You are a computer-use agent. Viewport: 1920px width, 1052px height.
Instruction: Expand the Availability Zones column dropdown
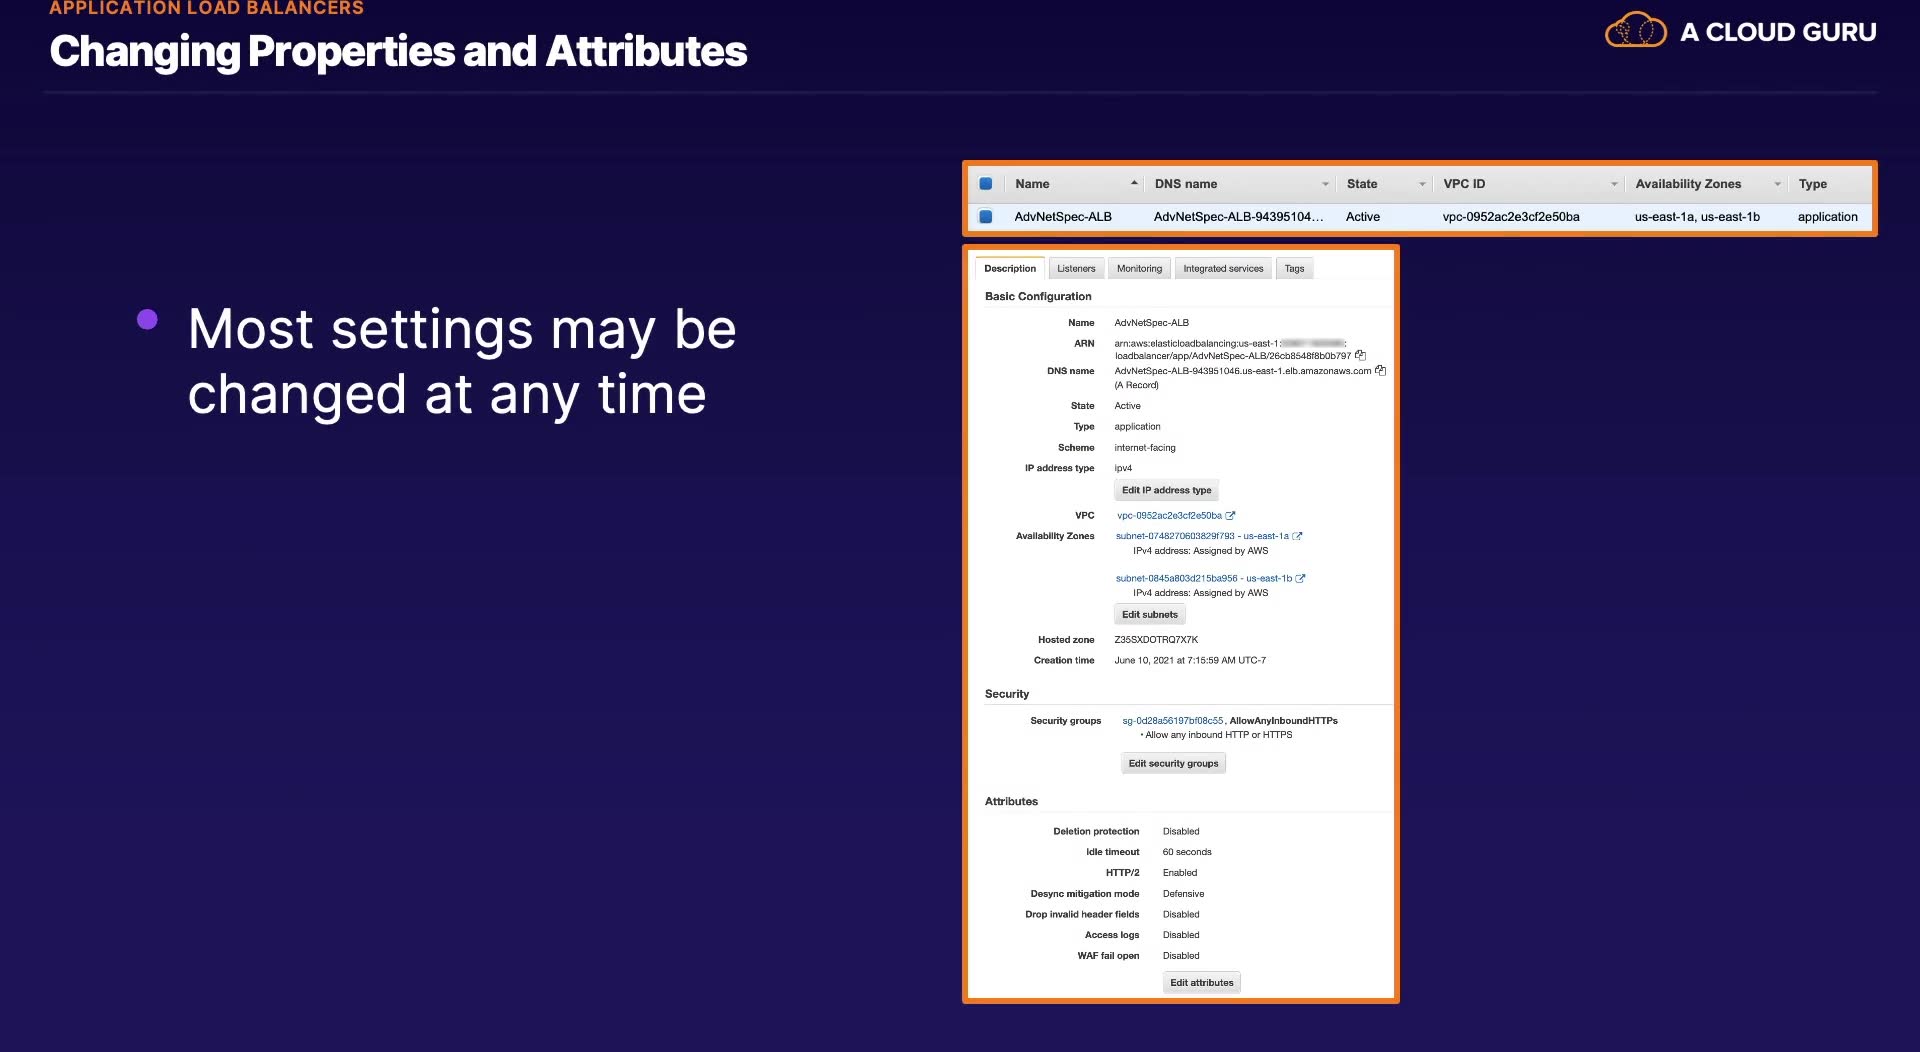pyautogui.click(x=1778, y=184)
